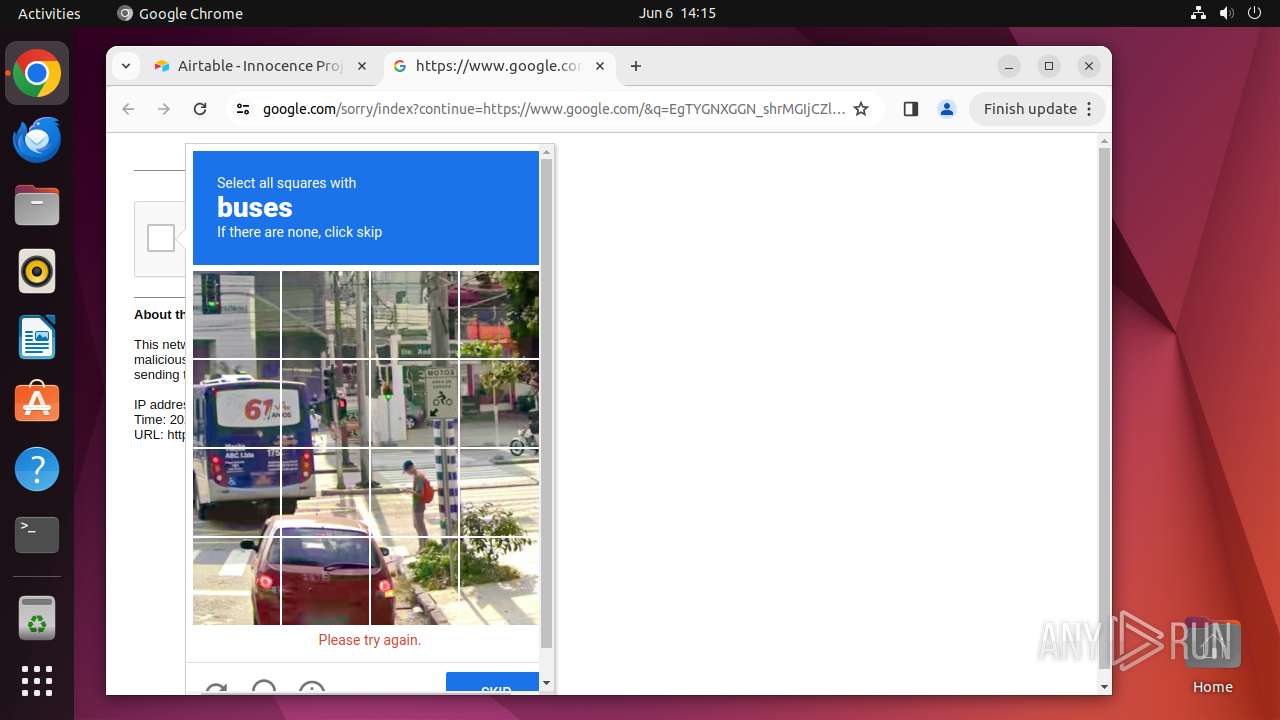This screenshot has height=720, width=1280.
Task: Select captcha tile with bicycle lane sign
Action: tap(415, 404)
